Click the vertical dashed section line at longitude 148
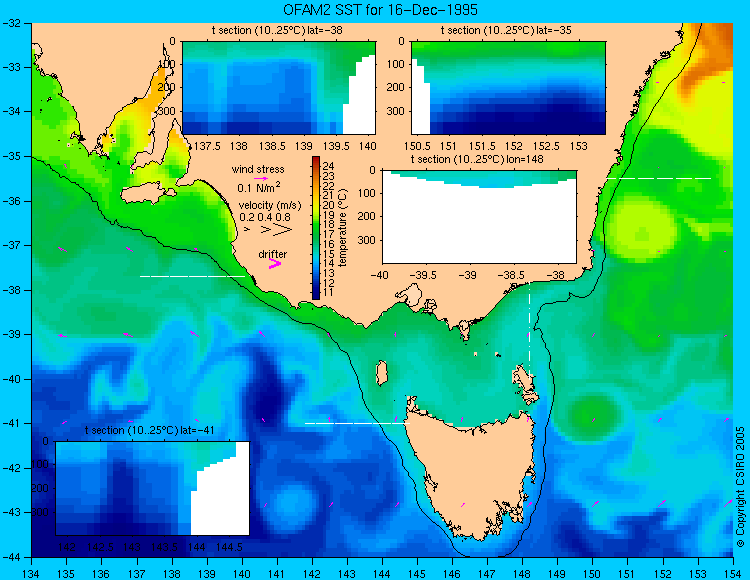750x580 pixels. coord(529,329)
